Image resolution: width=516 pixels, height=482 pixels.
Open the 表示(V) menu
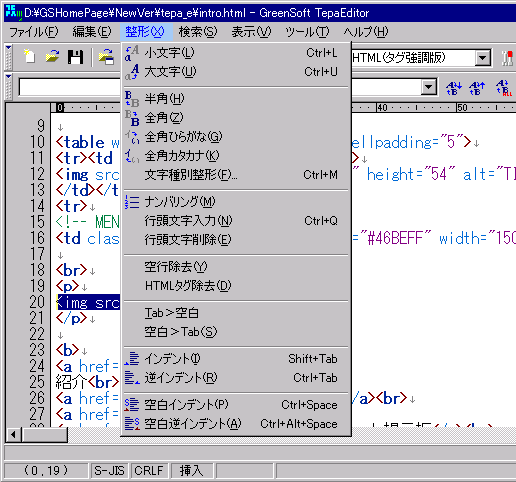point(251,32)
